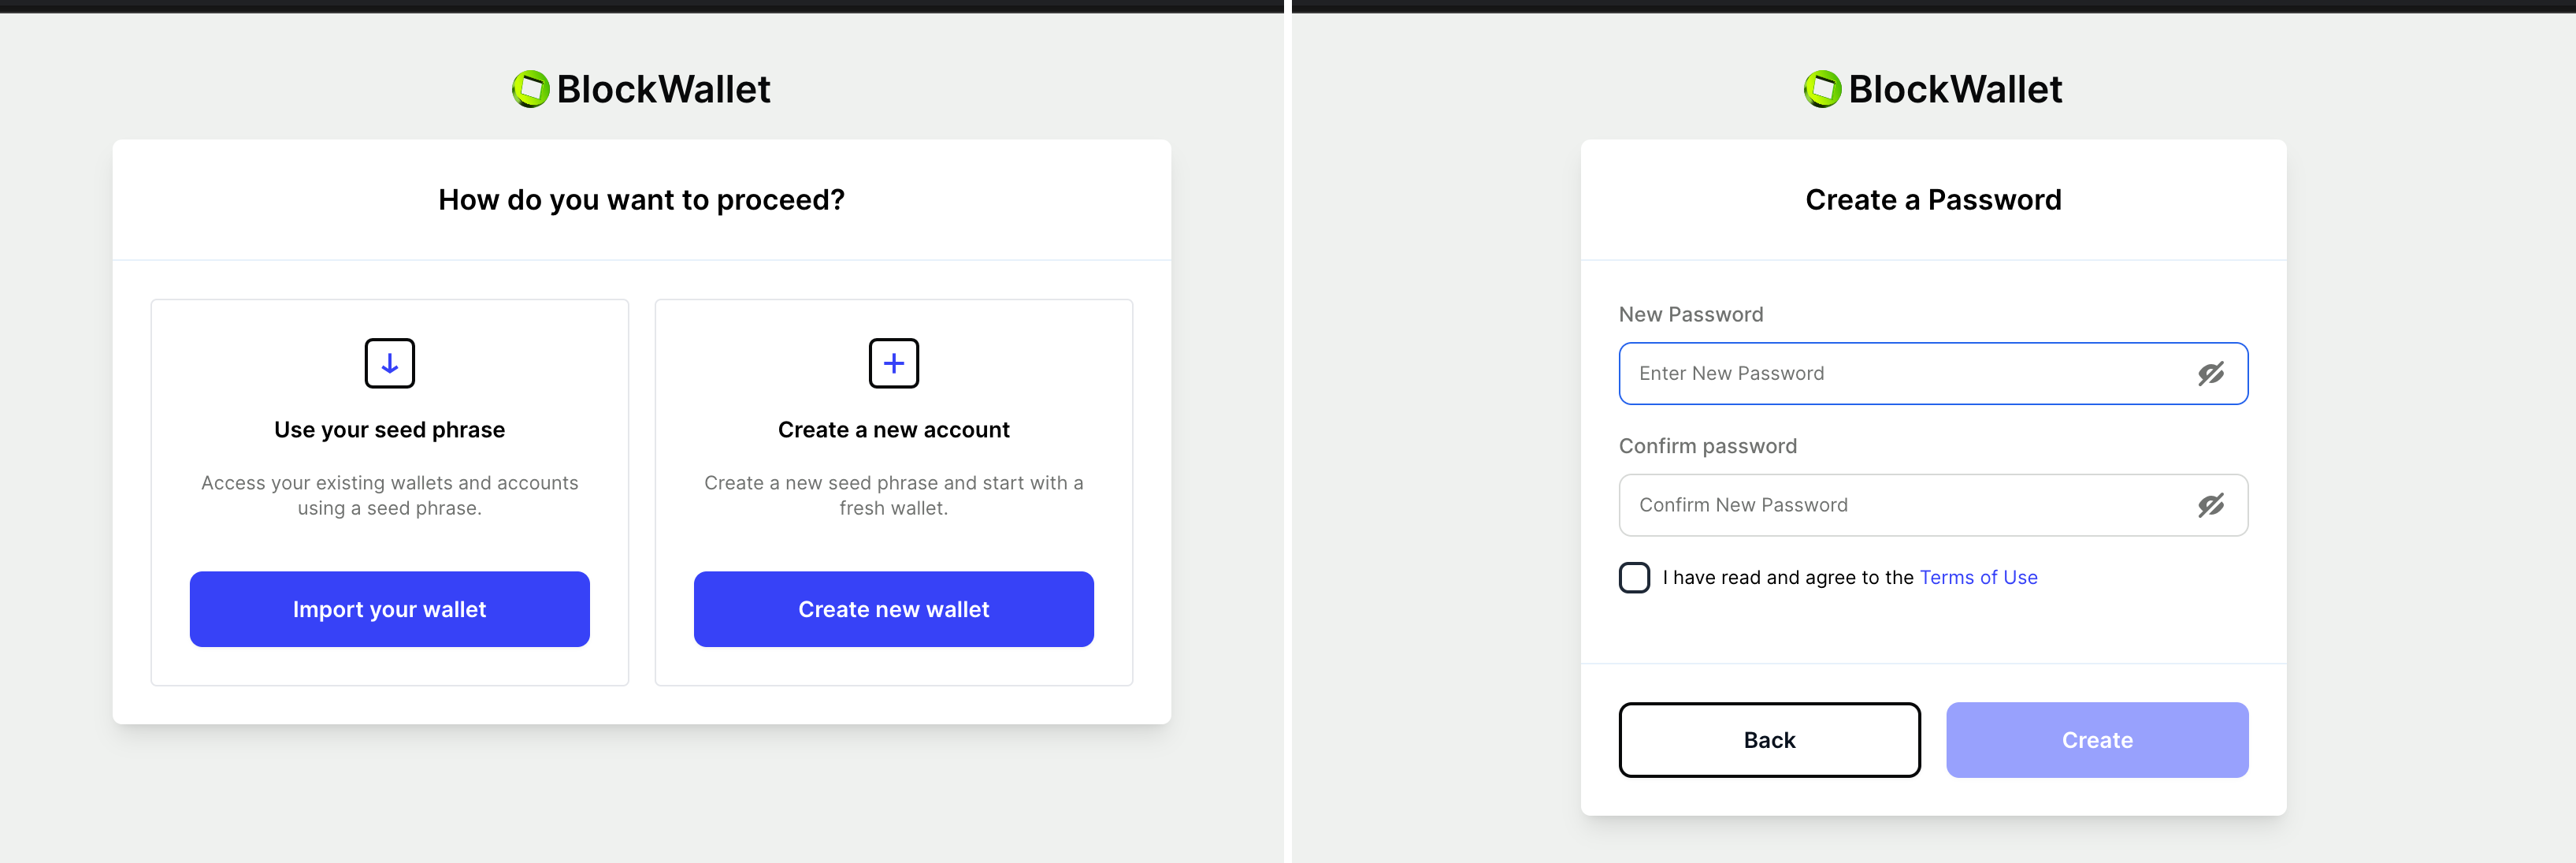Reveal the Confirm New Password text
The height and width of the screenshot is (863, 2576).
tap(2210, 505)
